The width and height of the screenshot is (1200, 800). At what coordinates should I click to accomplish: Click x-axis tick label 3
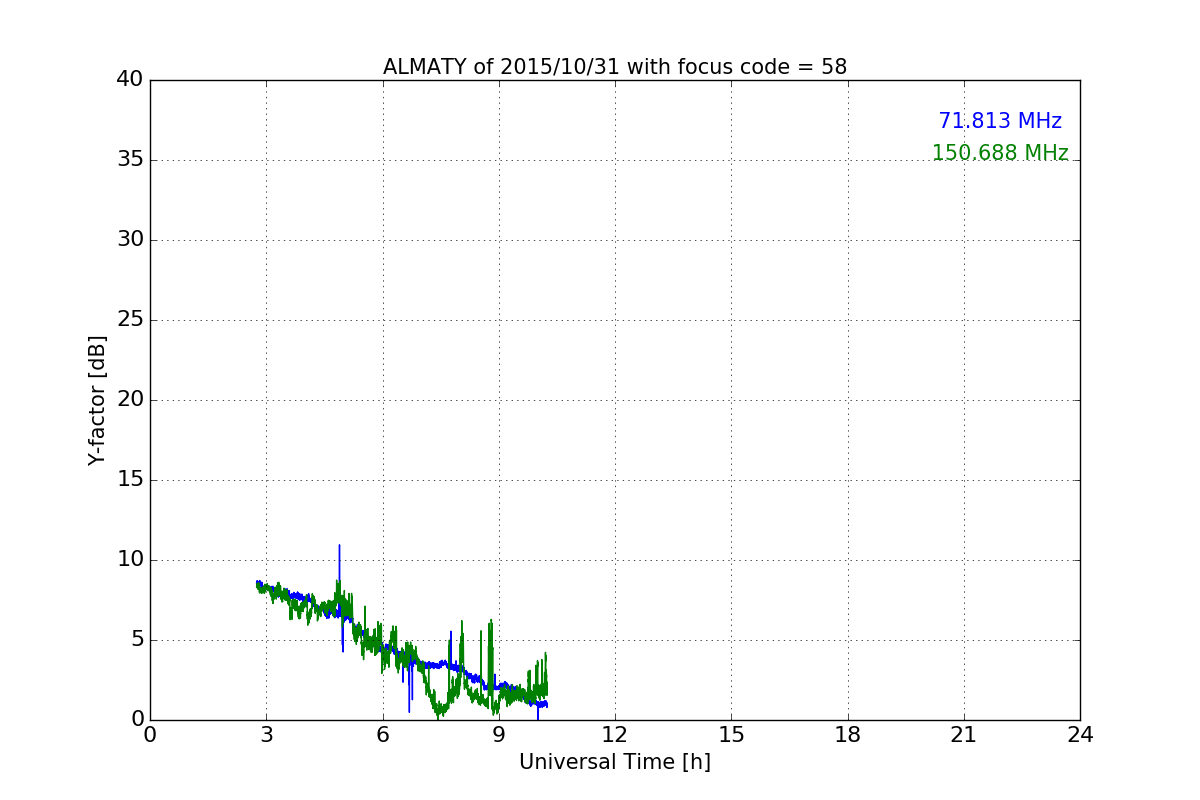click(x=266, y=735)
